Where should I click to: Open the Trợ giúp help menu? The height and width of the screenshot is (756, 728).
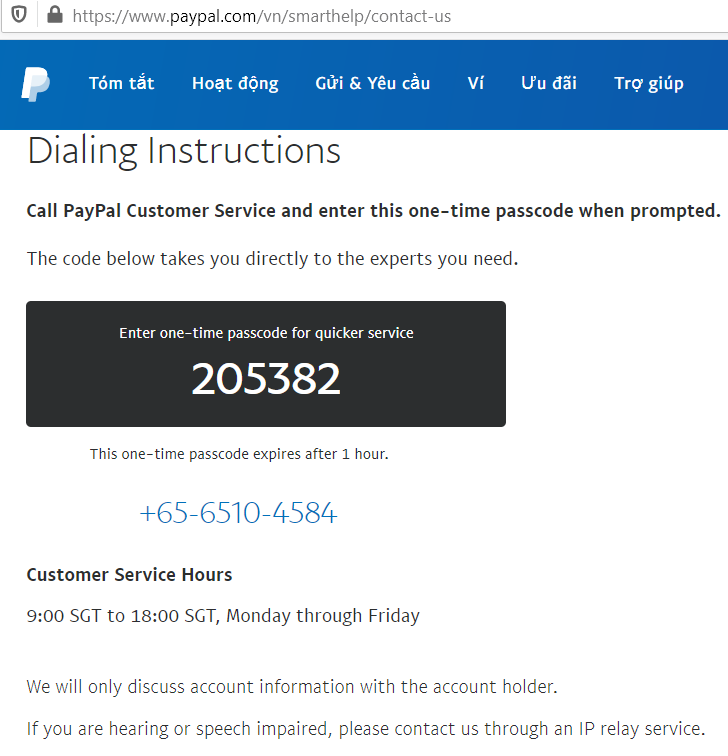[649, 84]
